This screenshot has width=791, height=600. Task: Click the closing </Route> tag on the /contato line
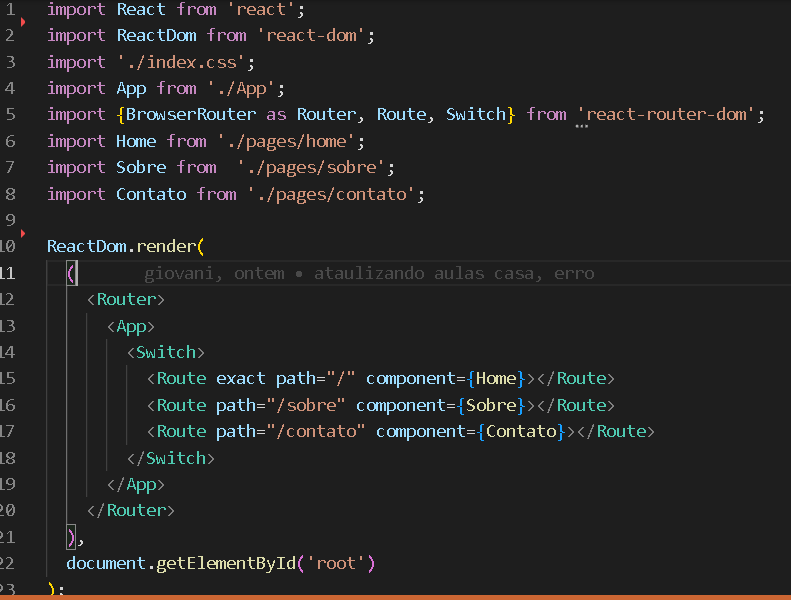point(616,431)
